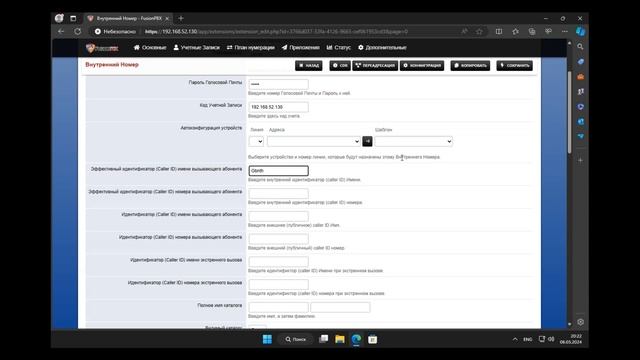Click the effective caller ID number field
This screenshot has height=360, width=640.
point(278,193)
